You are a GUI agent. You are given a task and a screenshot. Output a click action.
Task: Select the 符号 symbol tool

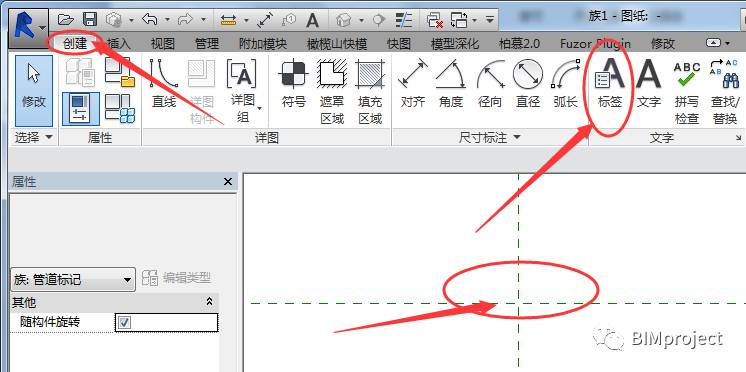click(x=293, y=84)
